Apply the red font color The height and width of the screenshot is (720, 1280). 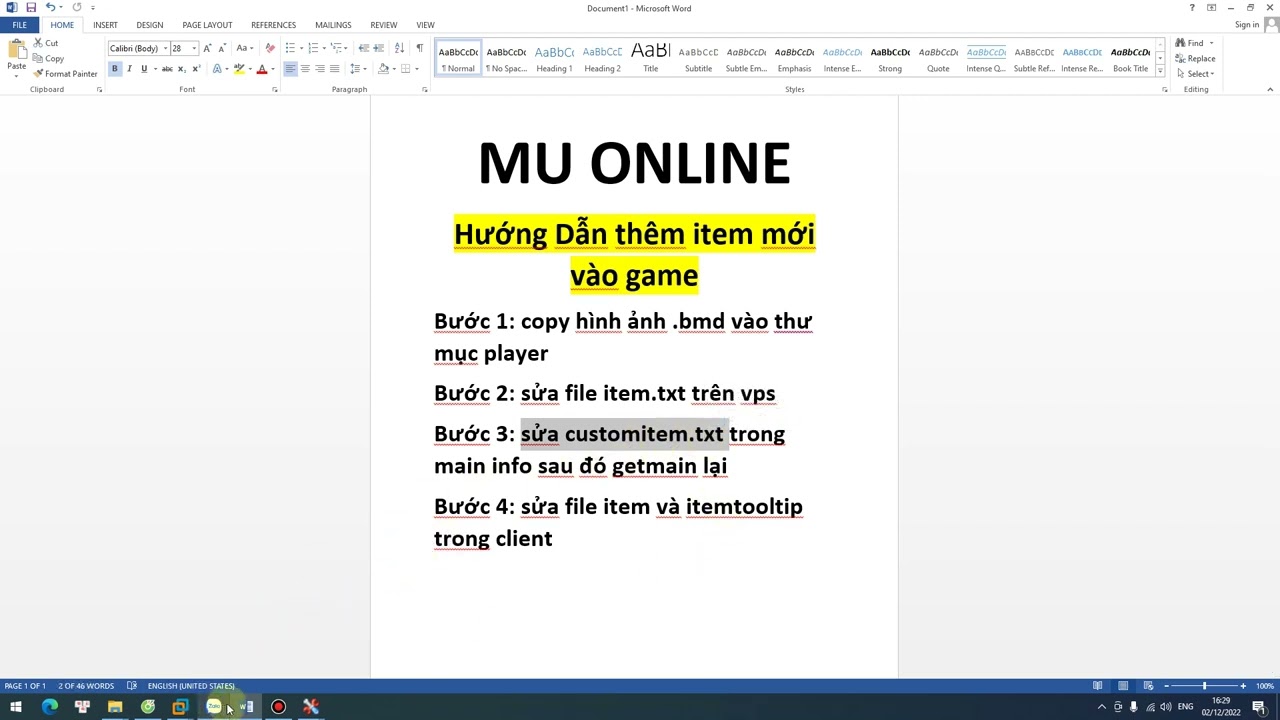(261, 69)
